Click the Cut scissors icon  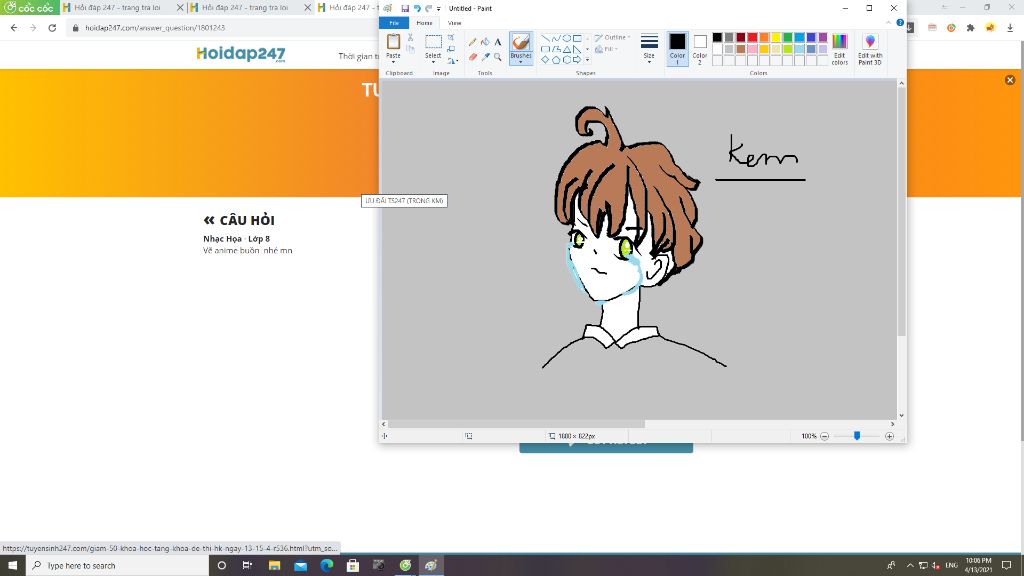coord(410,38)
